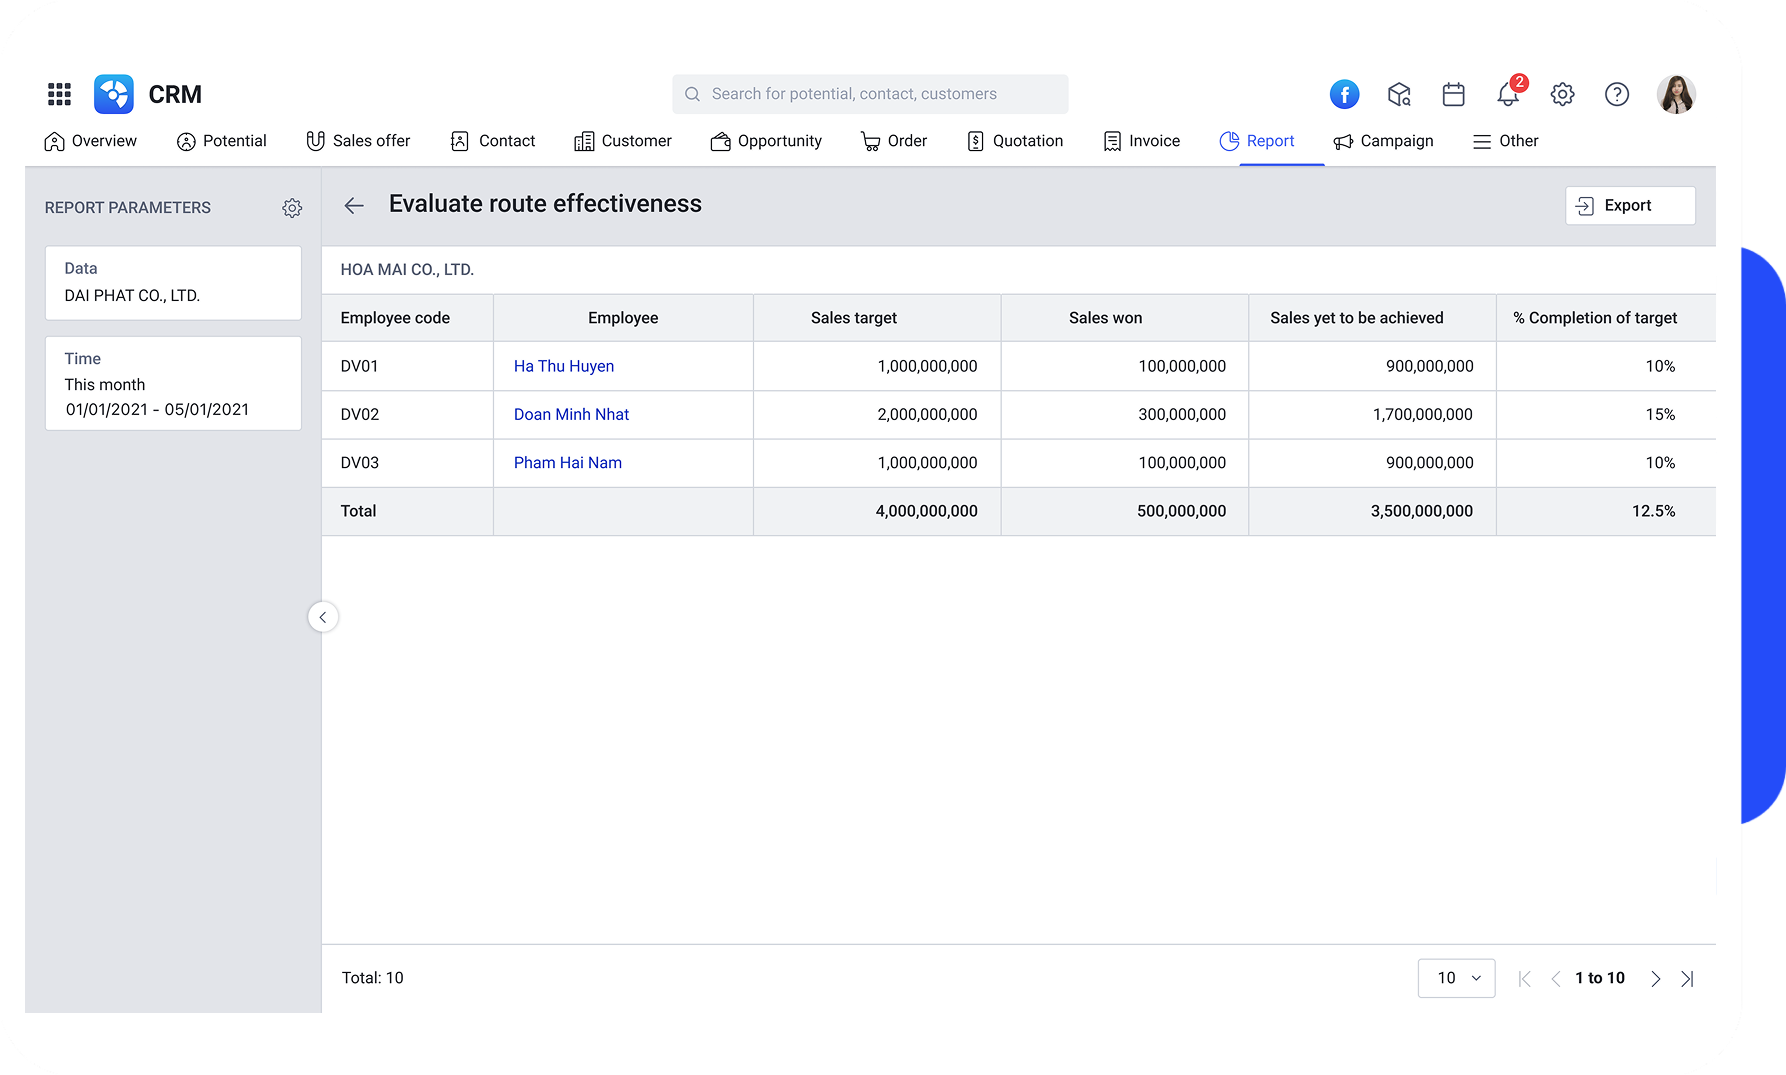Open the notifications bell with 2 alerts
This screenshot has width=1786, height=1075.
pyautogui.click(x=1506, y=94)
